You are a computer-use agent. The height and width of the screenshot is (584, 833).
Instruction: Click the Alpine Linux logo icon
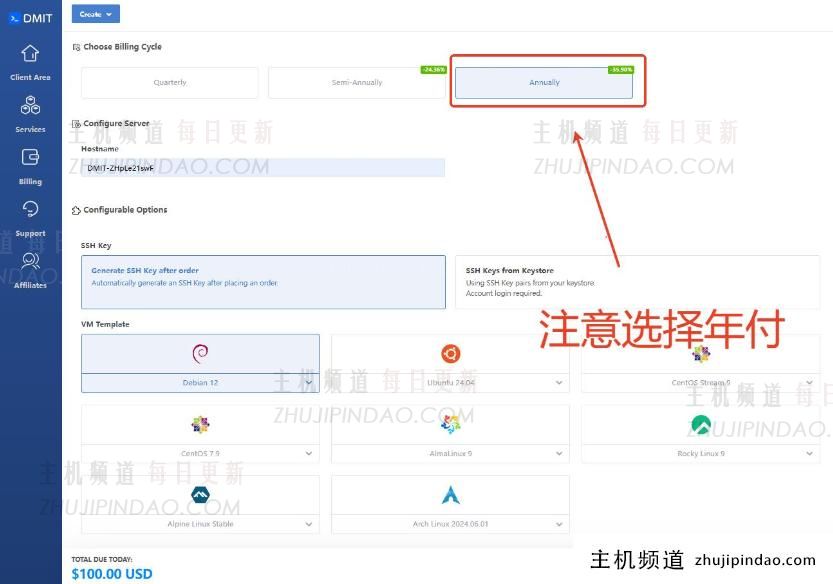(x=200, y=495)
